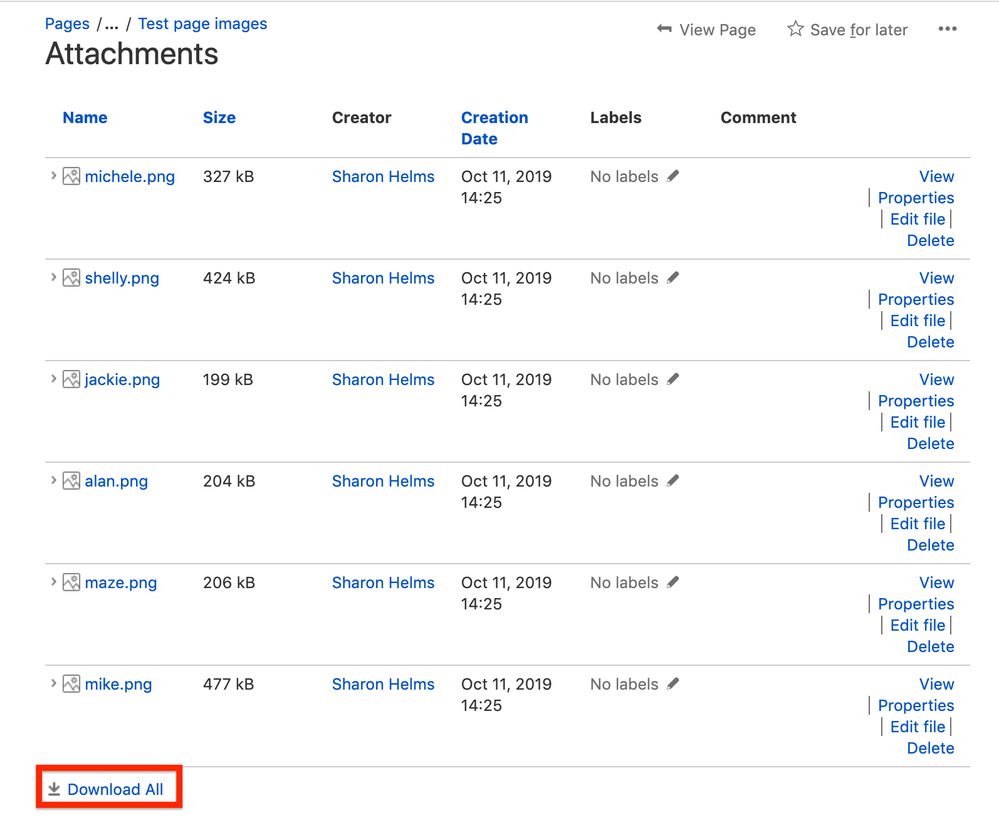999x819 pixels.
Task: Expand the jackie.png row details
Action: click(x=54, y=378)
